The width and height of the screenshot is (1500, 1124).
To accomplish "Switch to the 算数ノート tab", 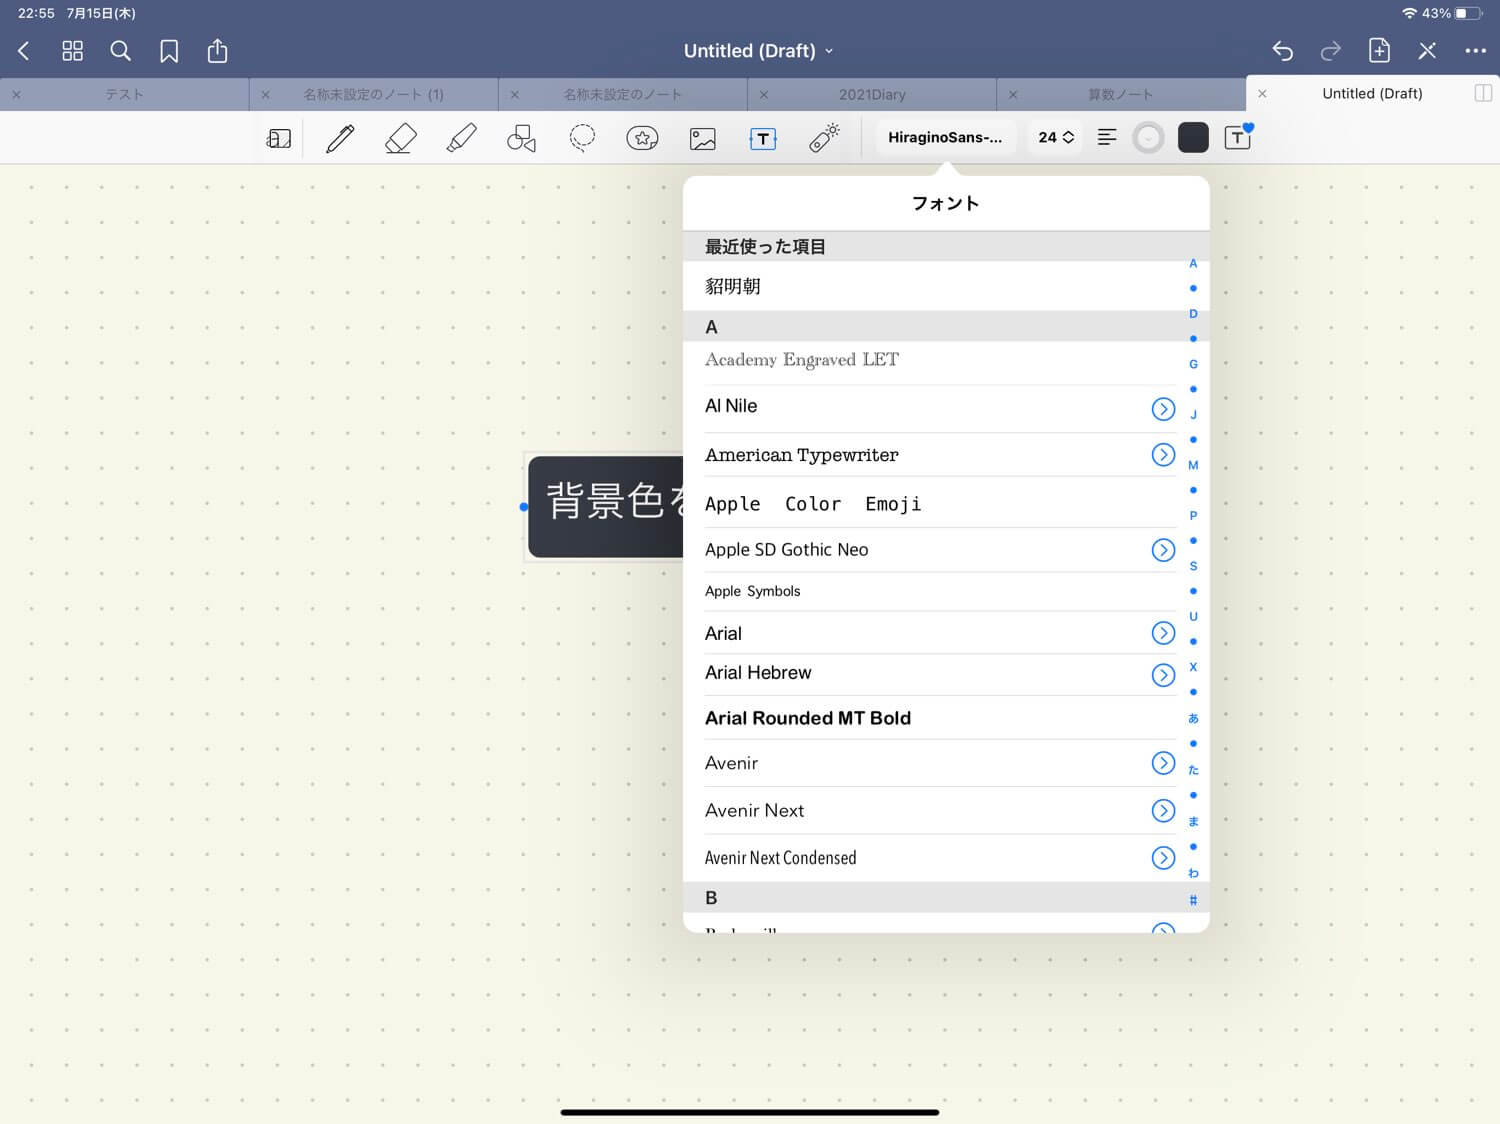I will (1120, 94).
